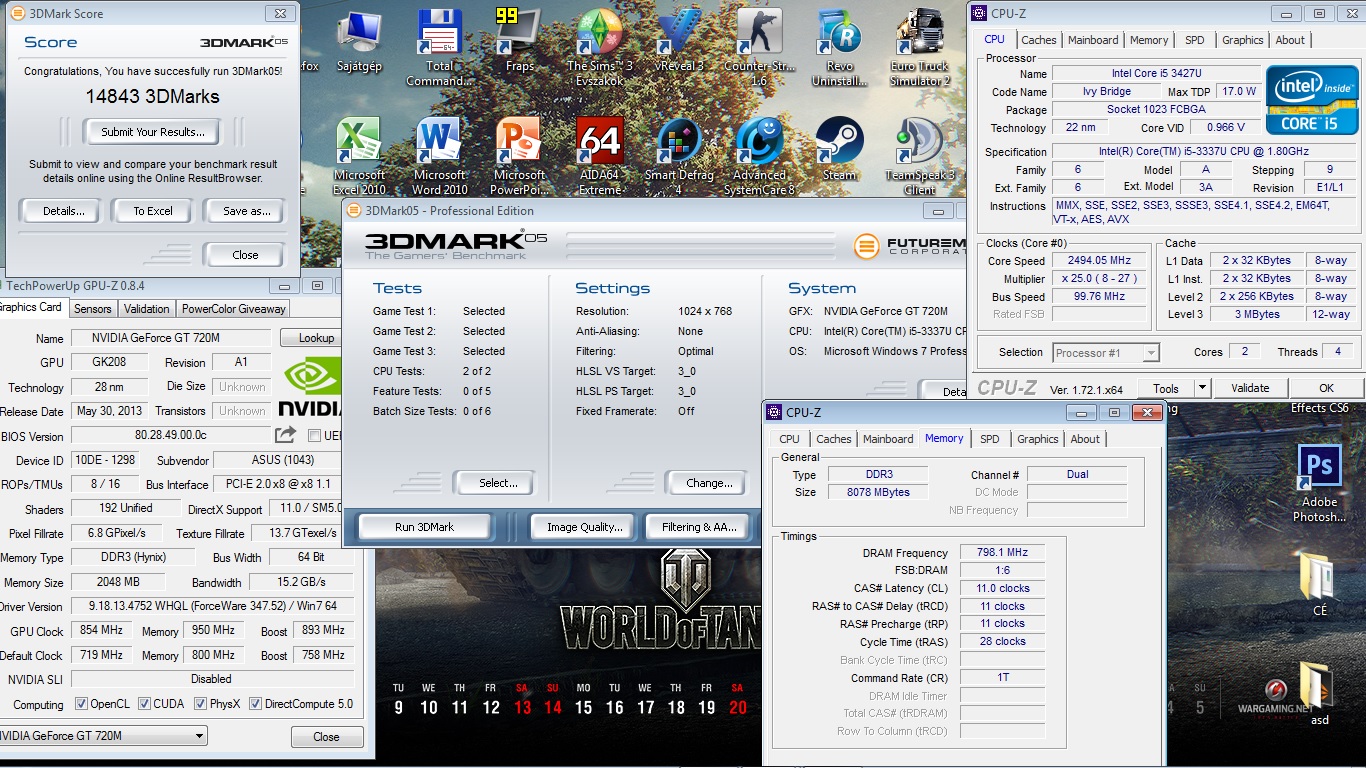This screenshot has height=768, width=1366.
Task: Launch The Sims 3 Évszakok shortcut
Action: pyautogui.click(x=599, y=45)
